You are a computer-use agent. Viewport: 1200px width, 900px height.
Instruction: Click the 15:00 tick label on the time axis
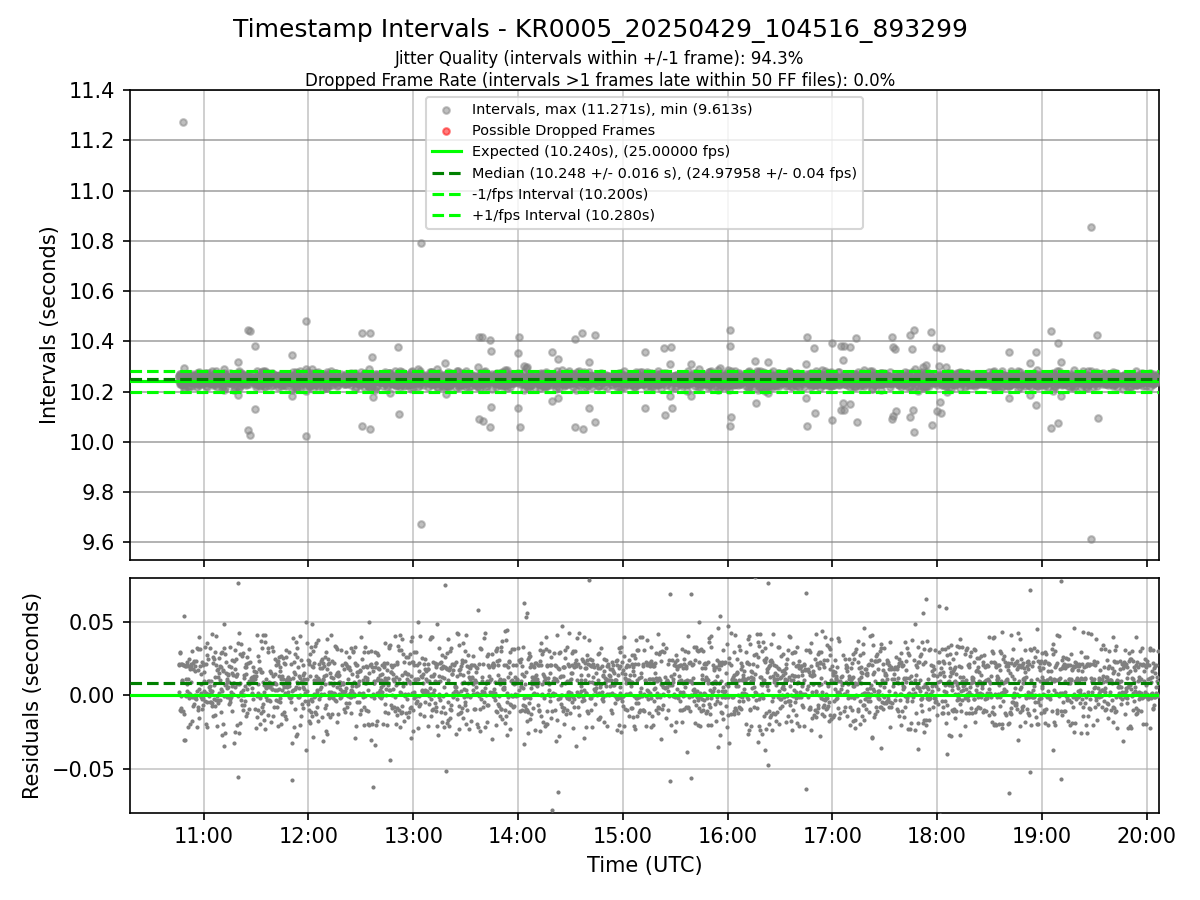(622, 834)
